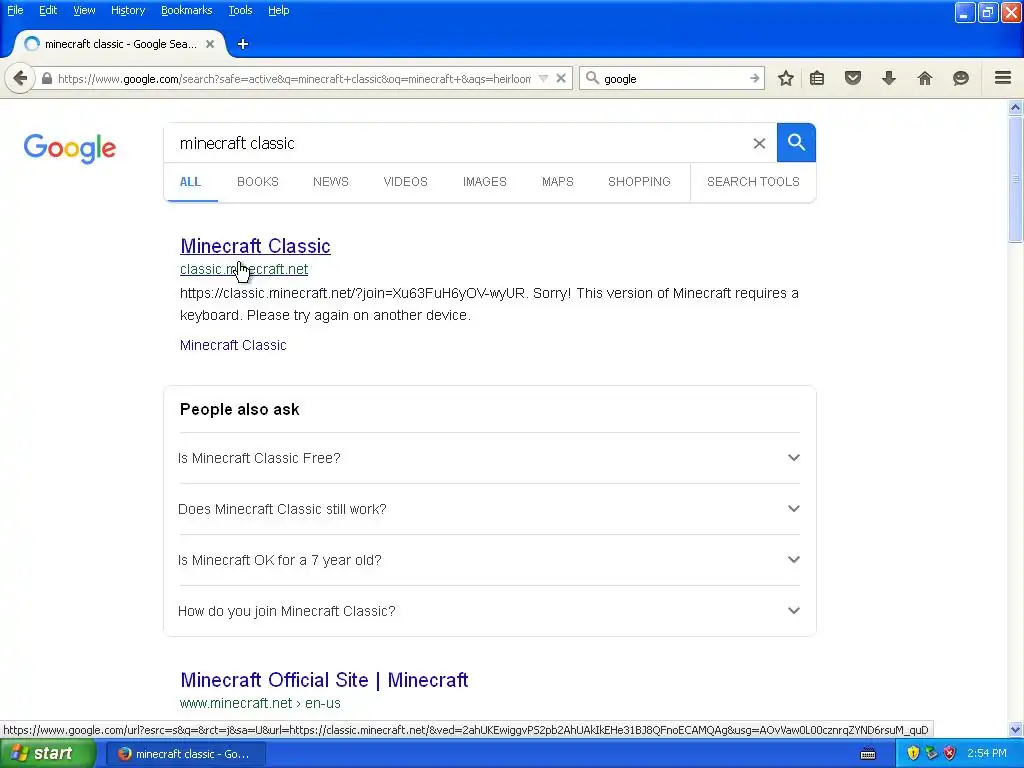Open the Bookmarks menu
Viewport: 1024px width, 768px height.
186,10
